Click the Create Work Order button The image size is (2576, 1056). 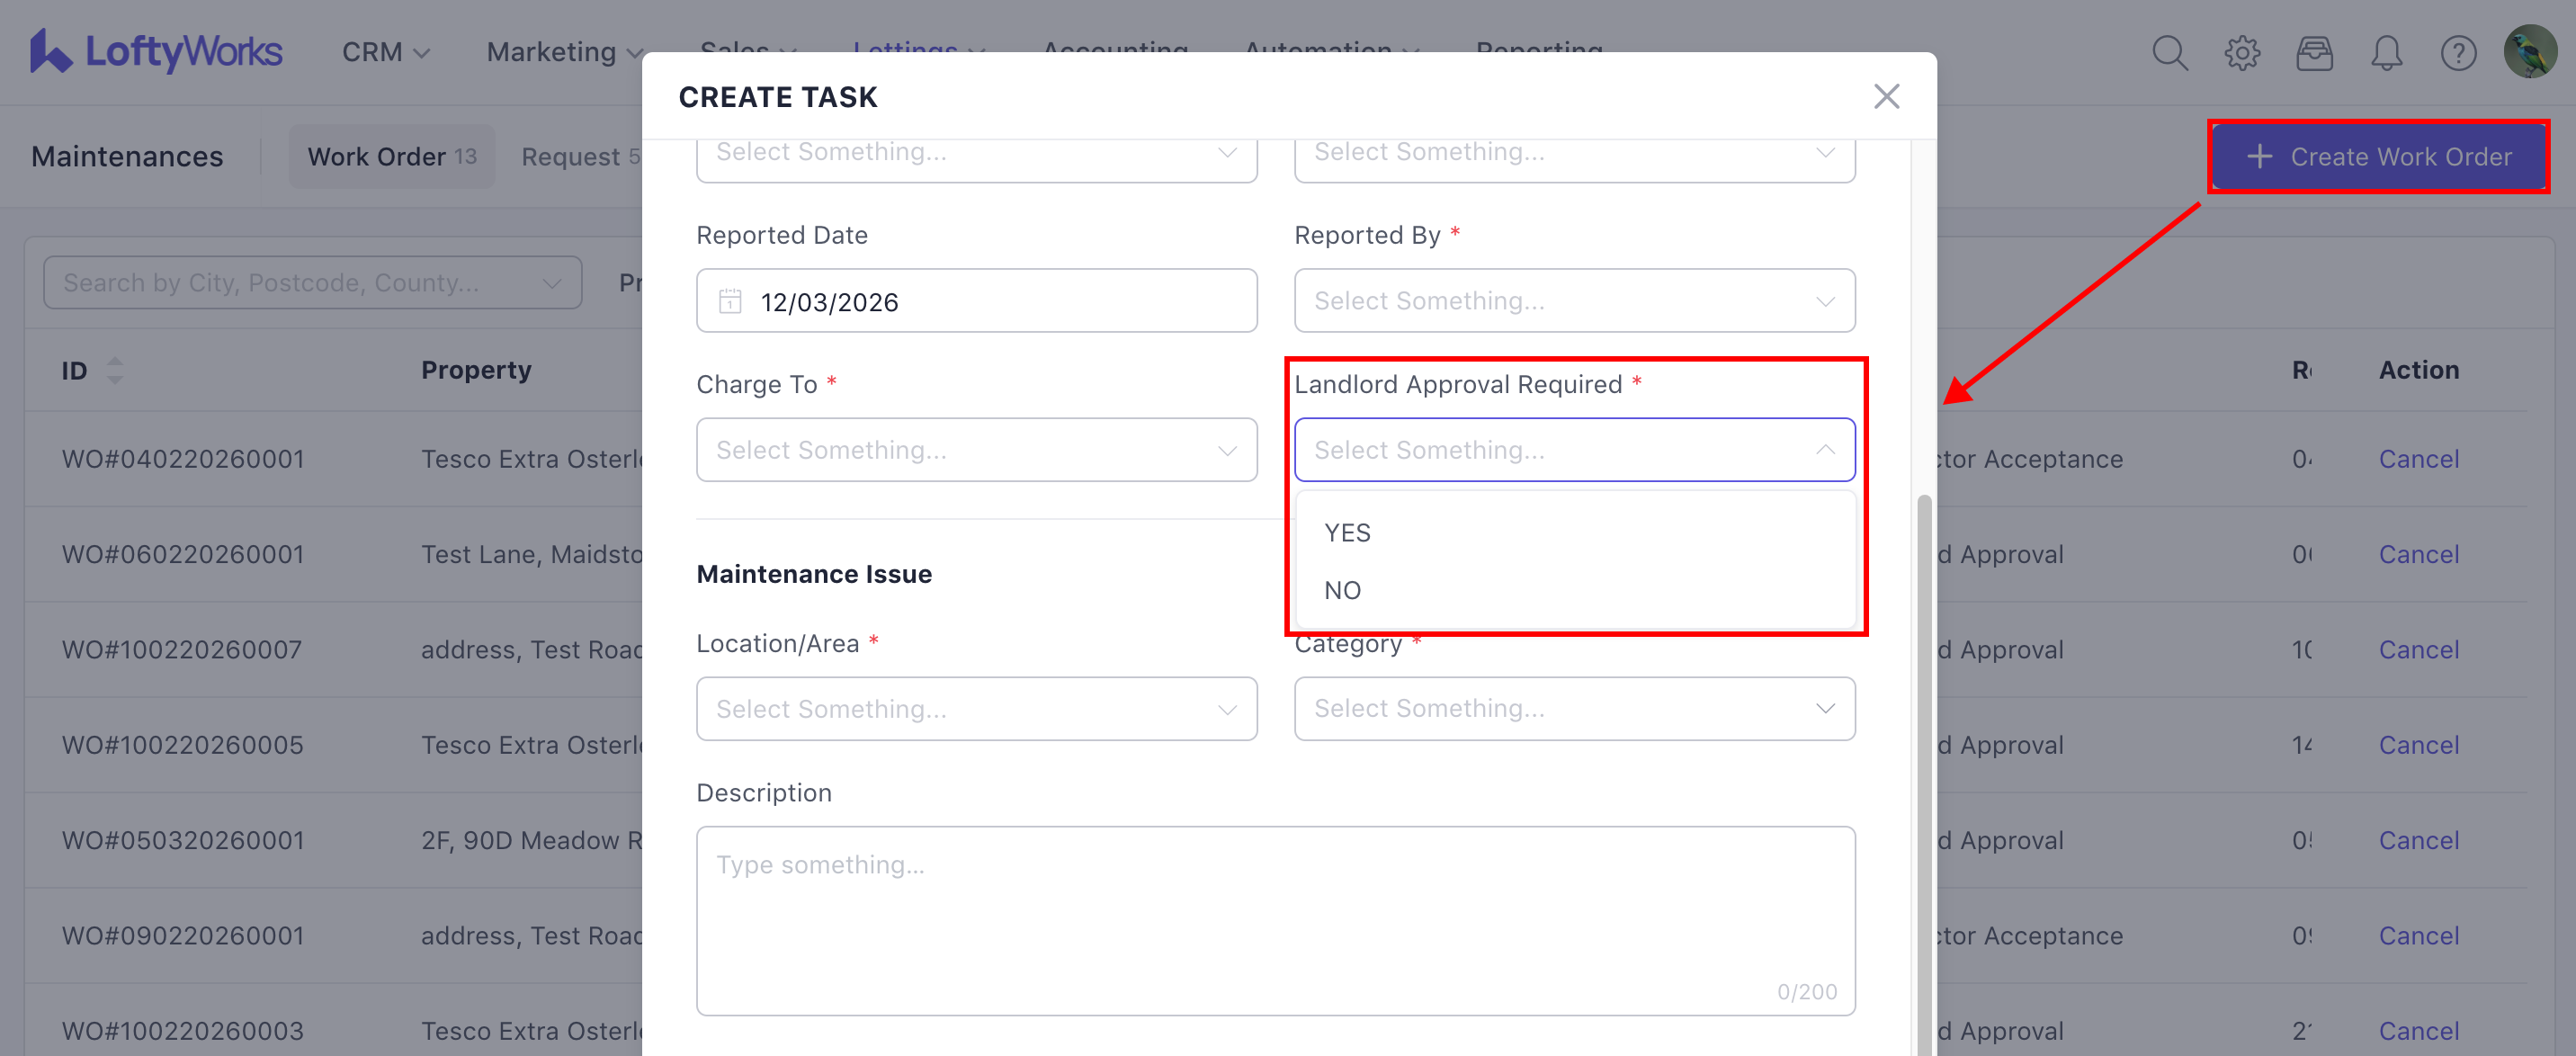pyautogui.click(x=2379, y=157)
